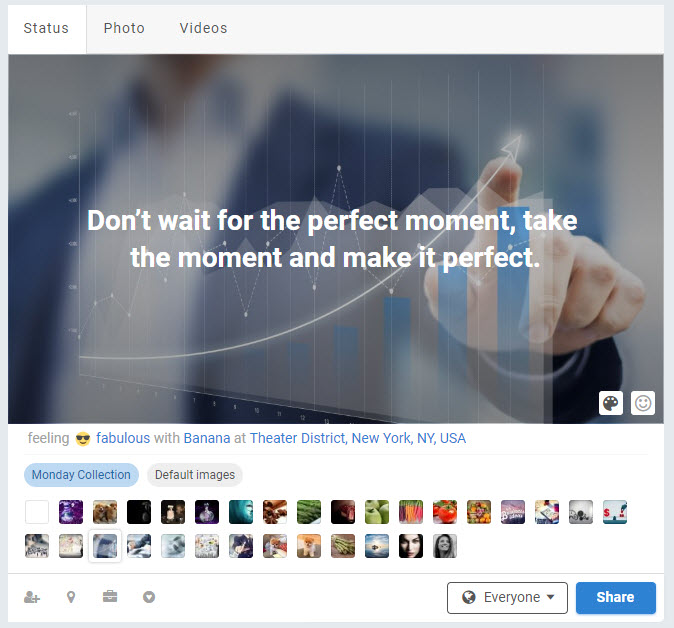Open the Everyone privacy dropdown
The image size is (674, 628).
[x=507, y=597]
